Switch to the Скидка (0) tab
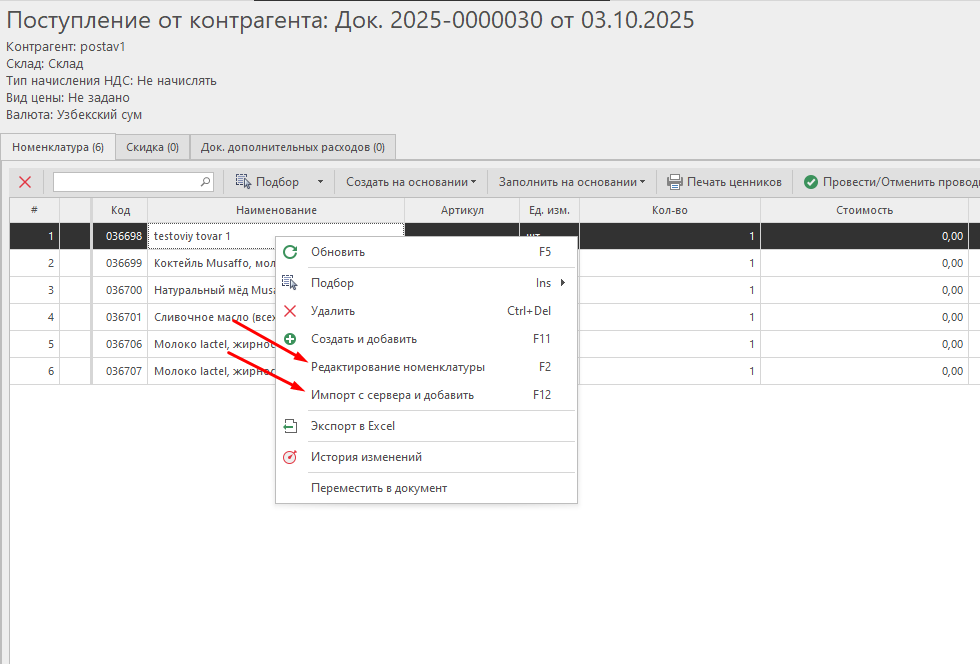Image resolution: width=980 pixels, height=664 pixels. coord(152,147)
